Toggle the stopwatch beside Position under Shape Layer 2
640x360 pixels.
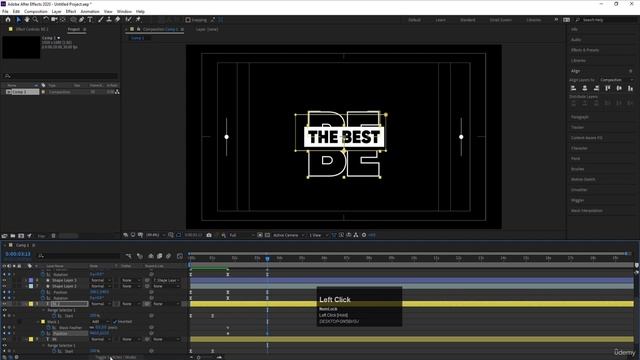pyautogui.click(x=42, y=292)
